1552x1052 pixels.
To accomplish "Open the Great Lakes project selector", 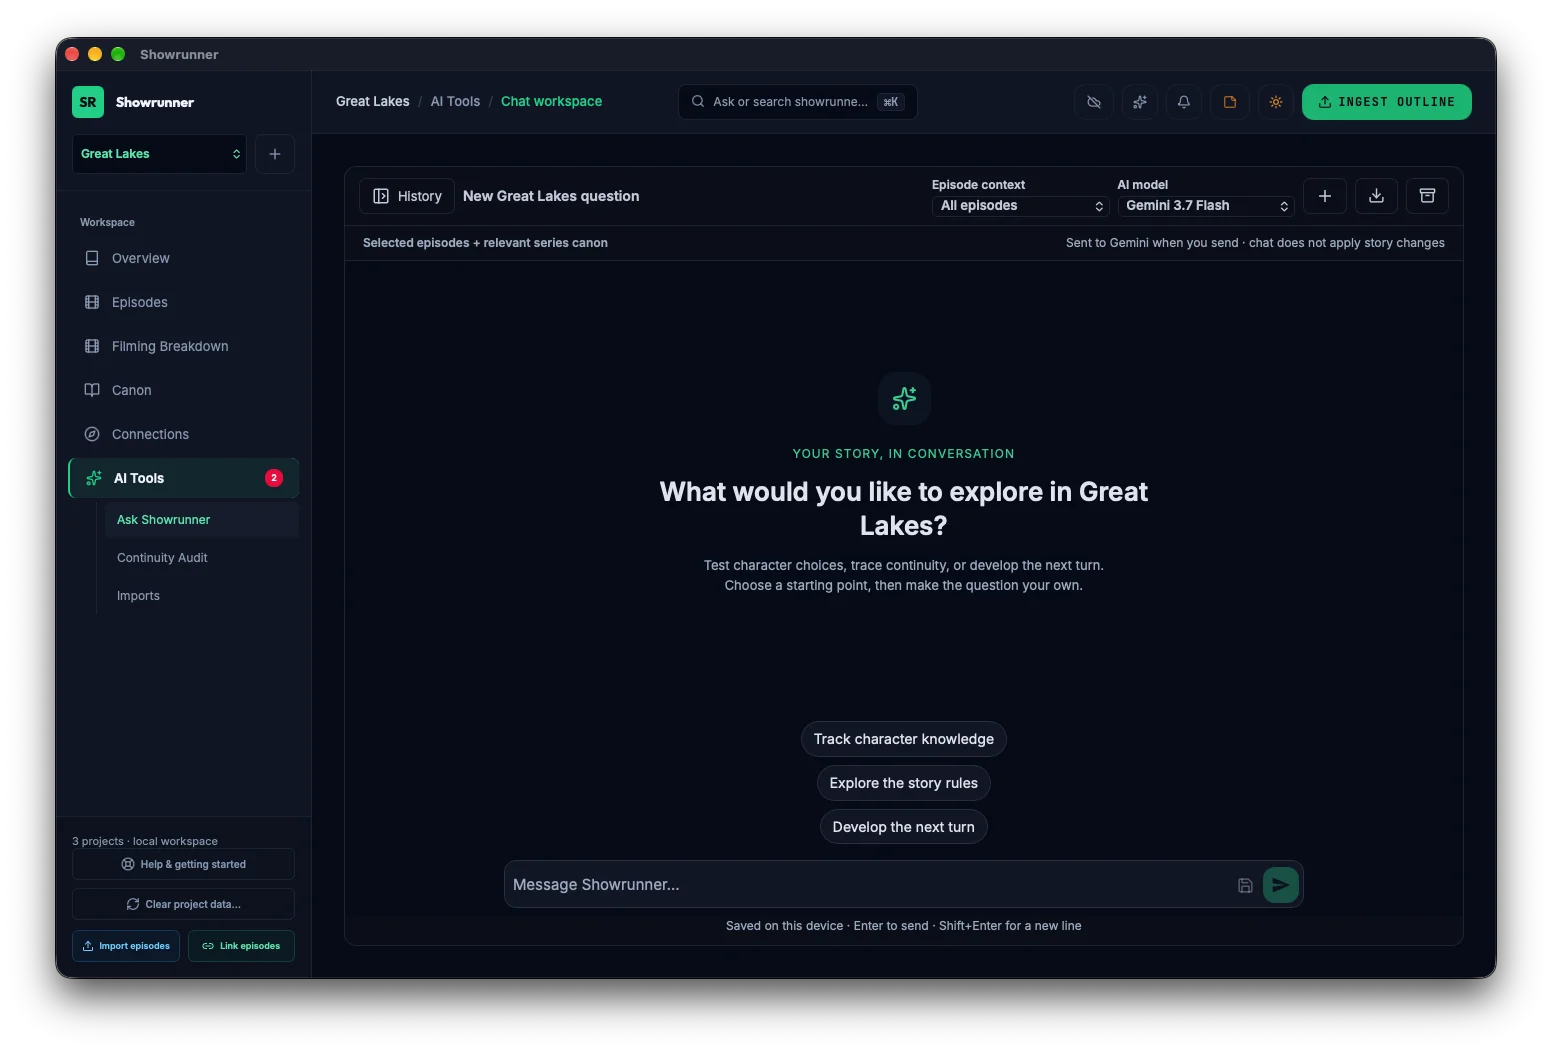I will pos(159,154).
